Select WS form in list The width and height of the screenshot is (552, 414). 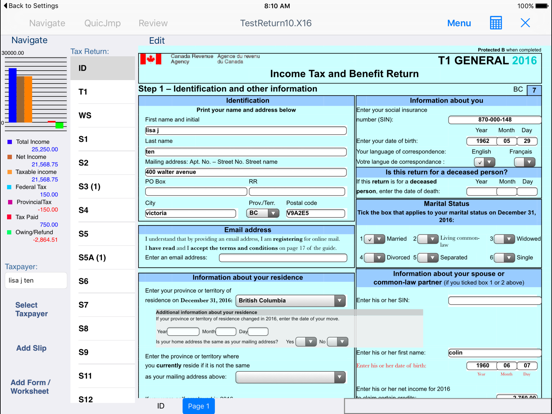click(102, 115)
